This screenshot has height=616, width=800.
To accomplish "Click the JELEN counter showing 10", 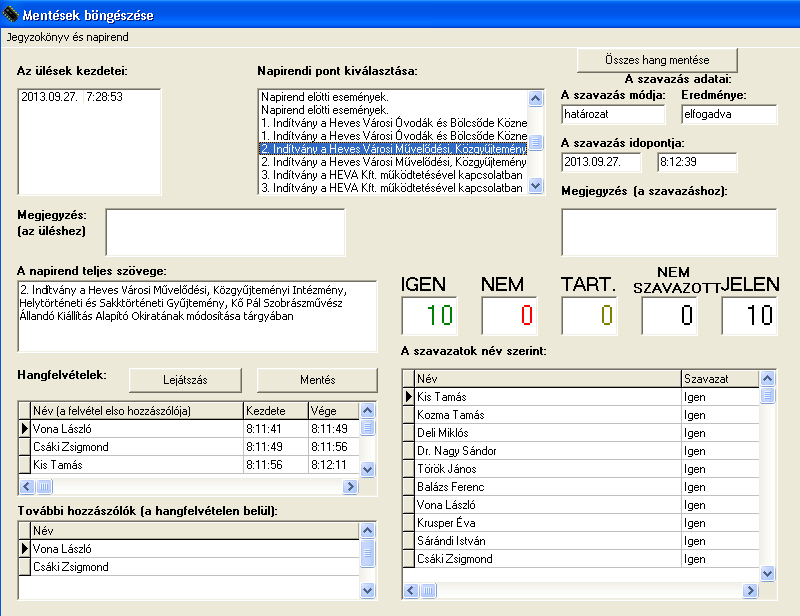I will 749,315.
